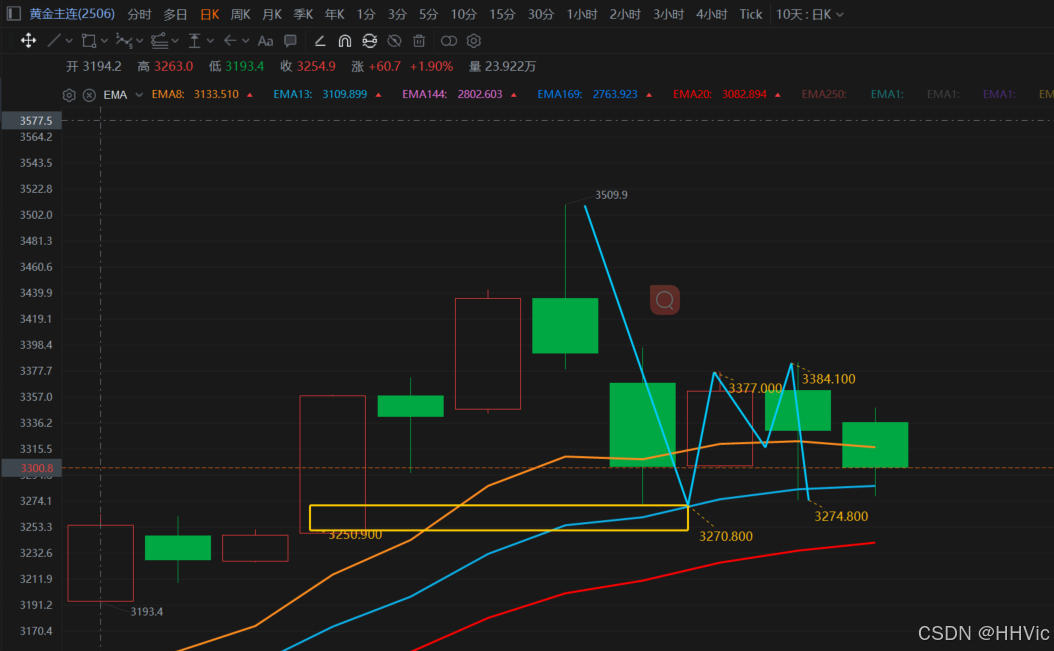
Task: Select the 3分 period tab
Action: click(x=397, y=14)
